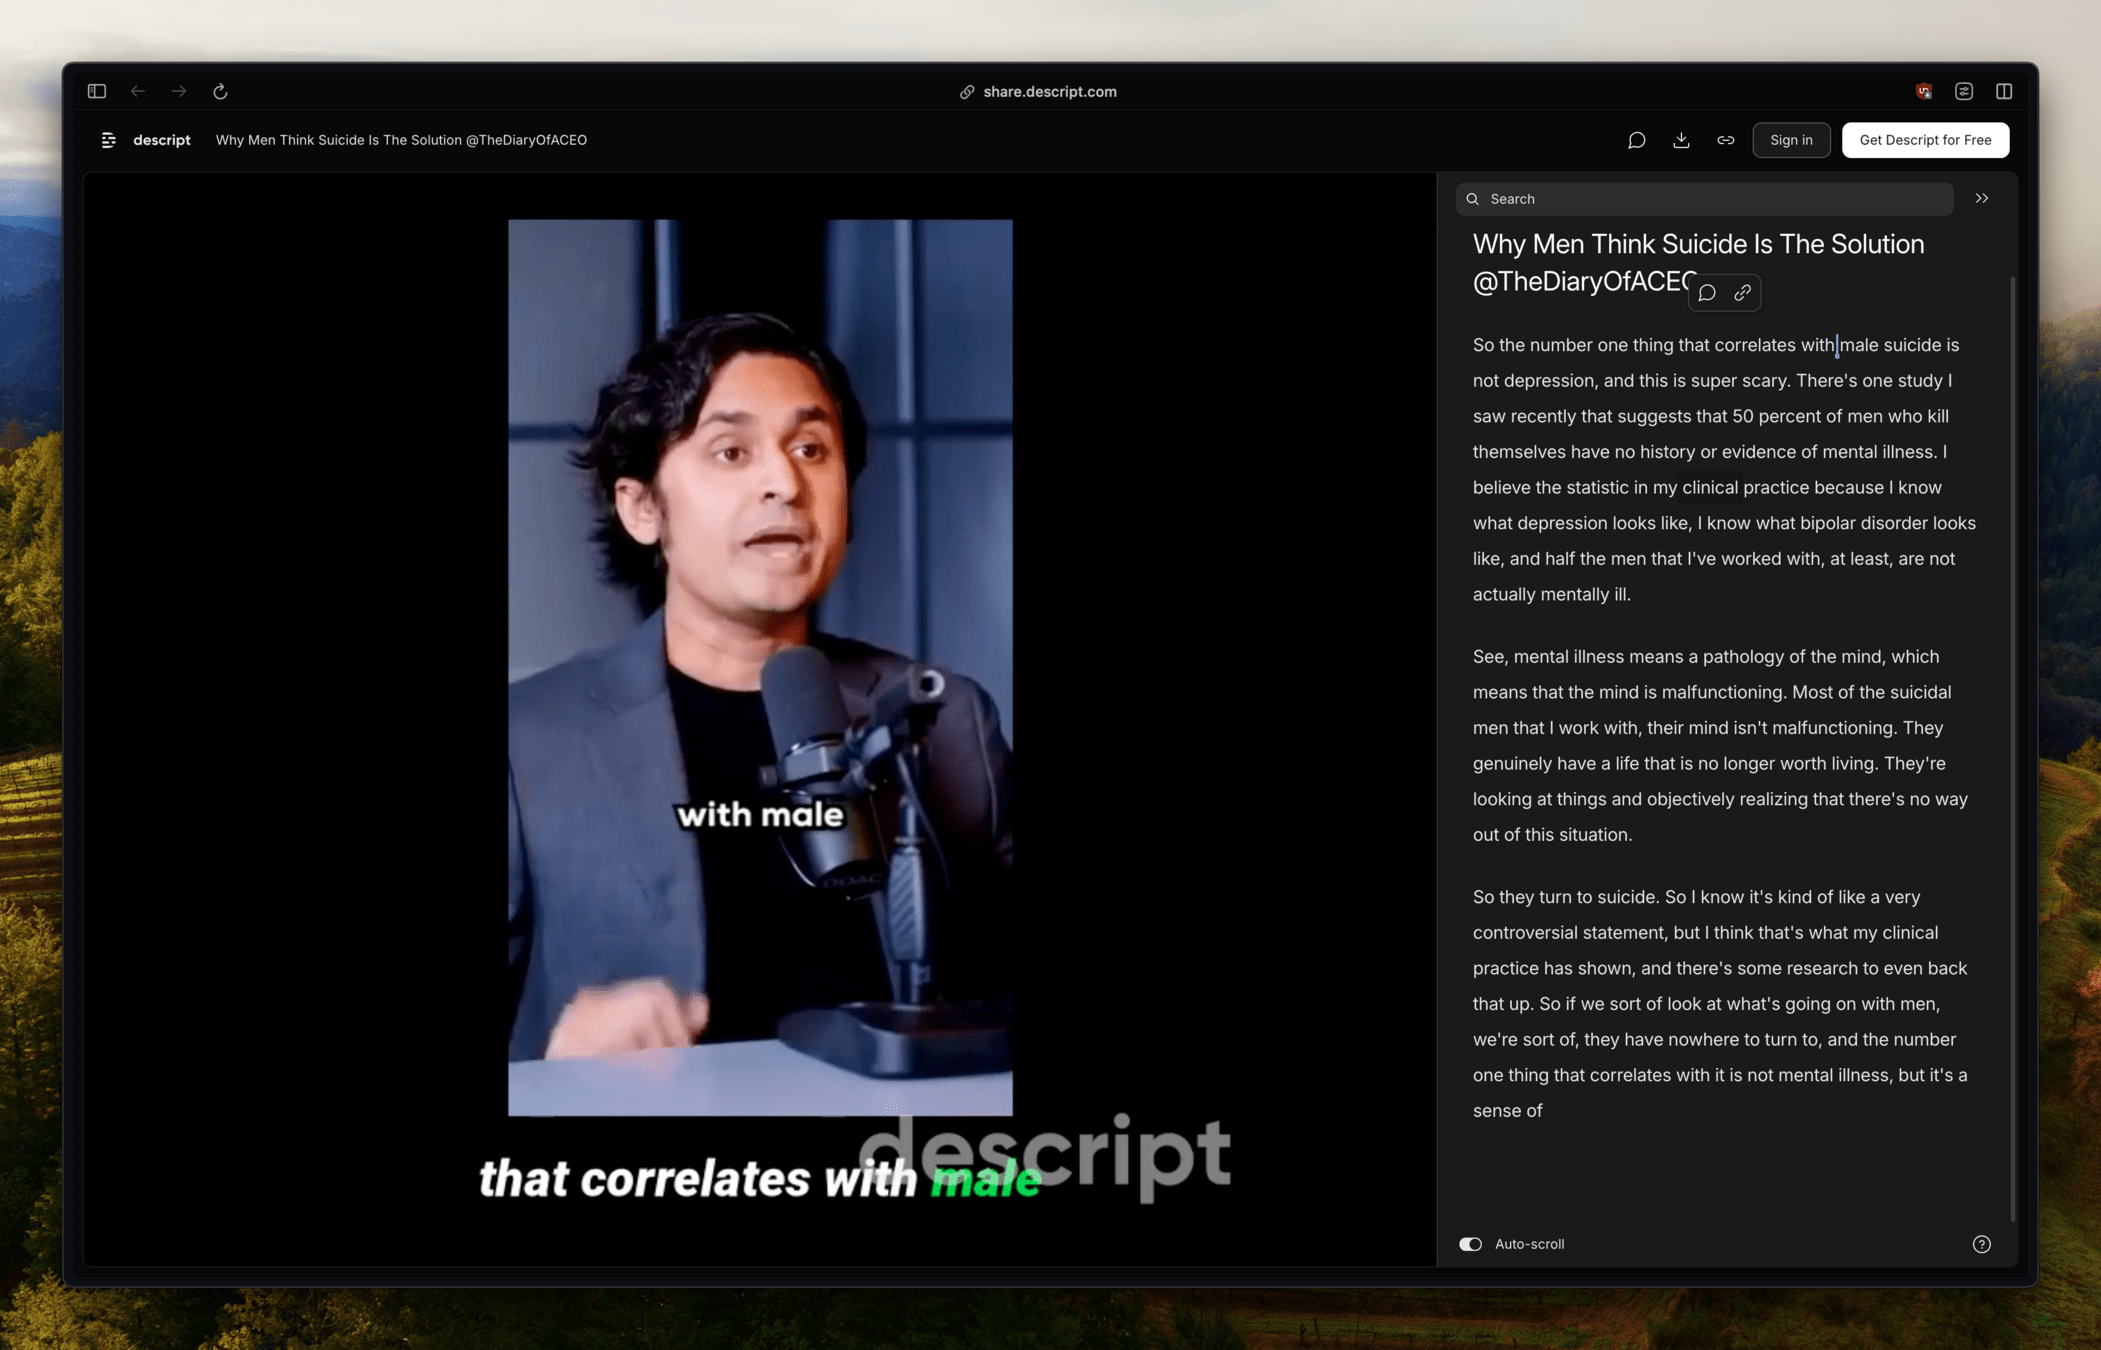
Task: Open browser split view icon
Action: (x=2004, y=91)
